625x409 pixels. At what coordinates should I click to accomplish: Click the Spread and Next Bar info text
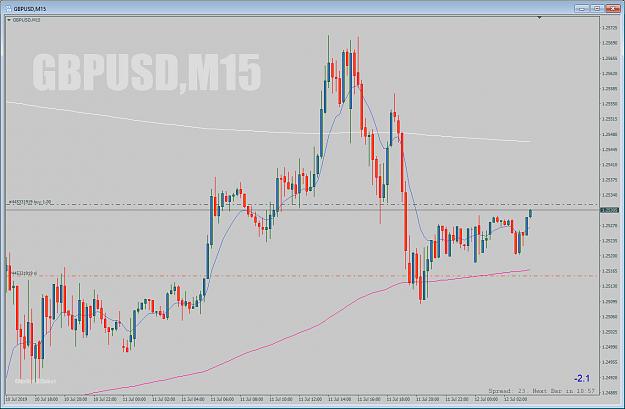coord(542,391)
